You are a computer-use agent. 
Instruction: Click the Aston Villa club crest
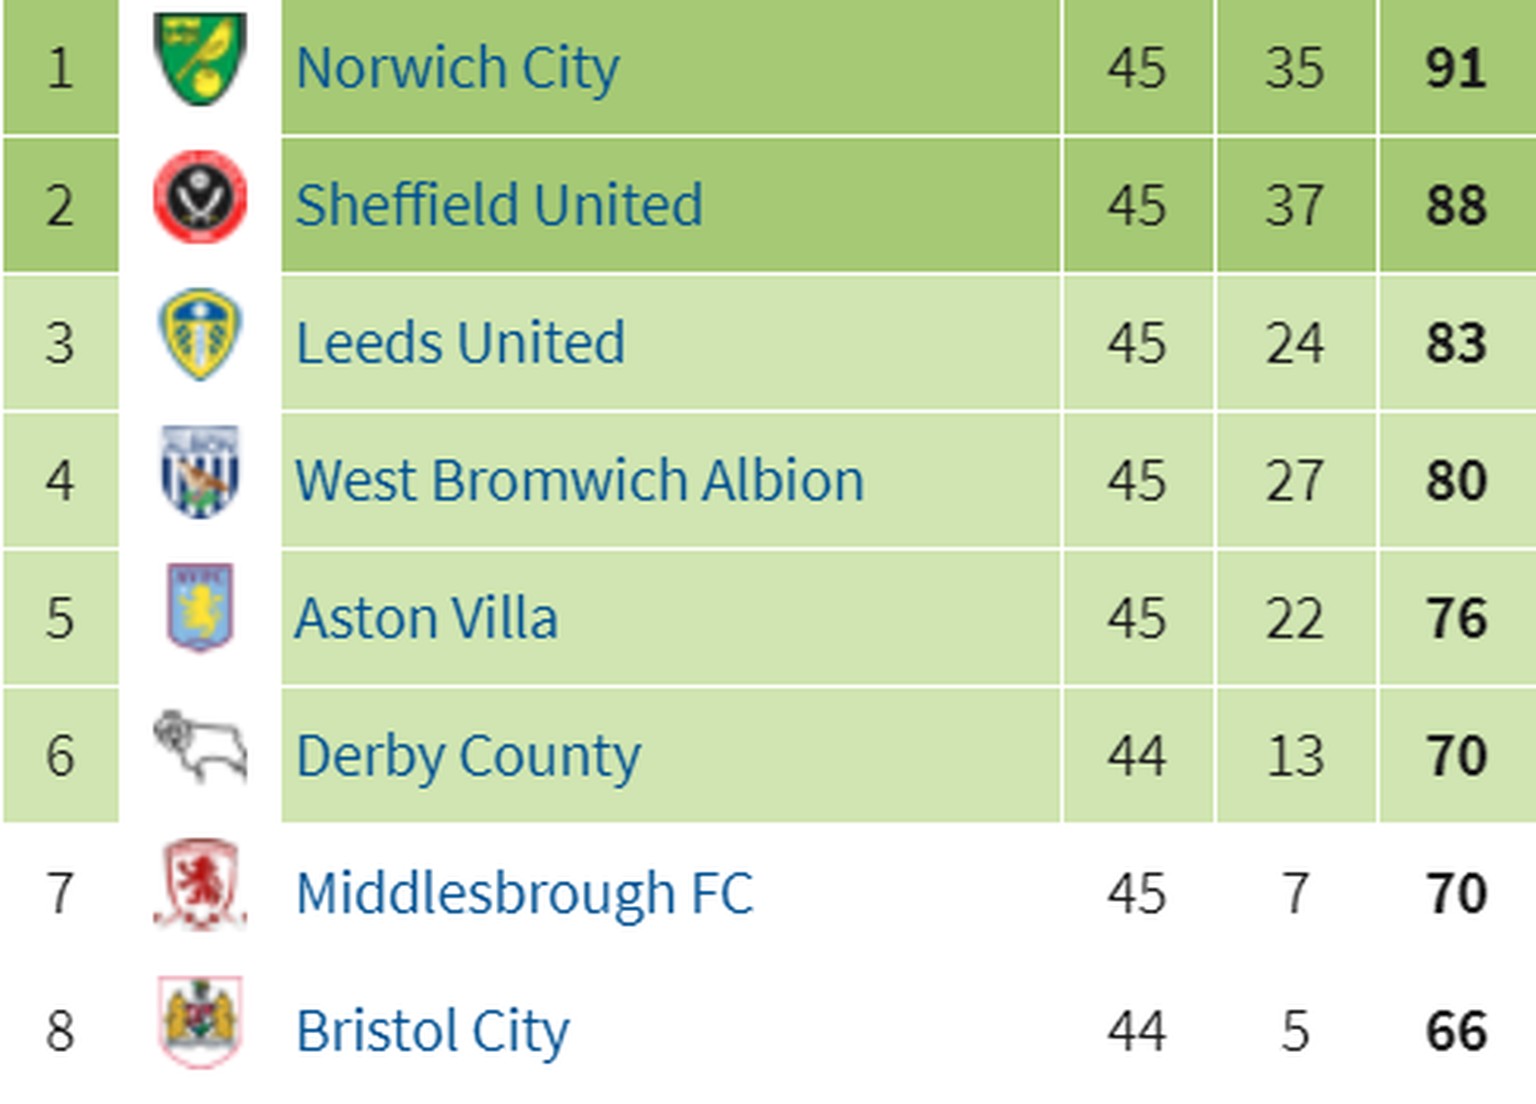point(200,608)
